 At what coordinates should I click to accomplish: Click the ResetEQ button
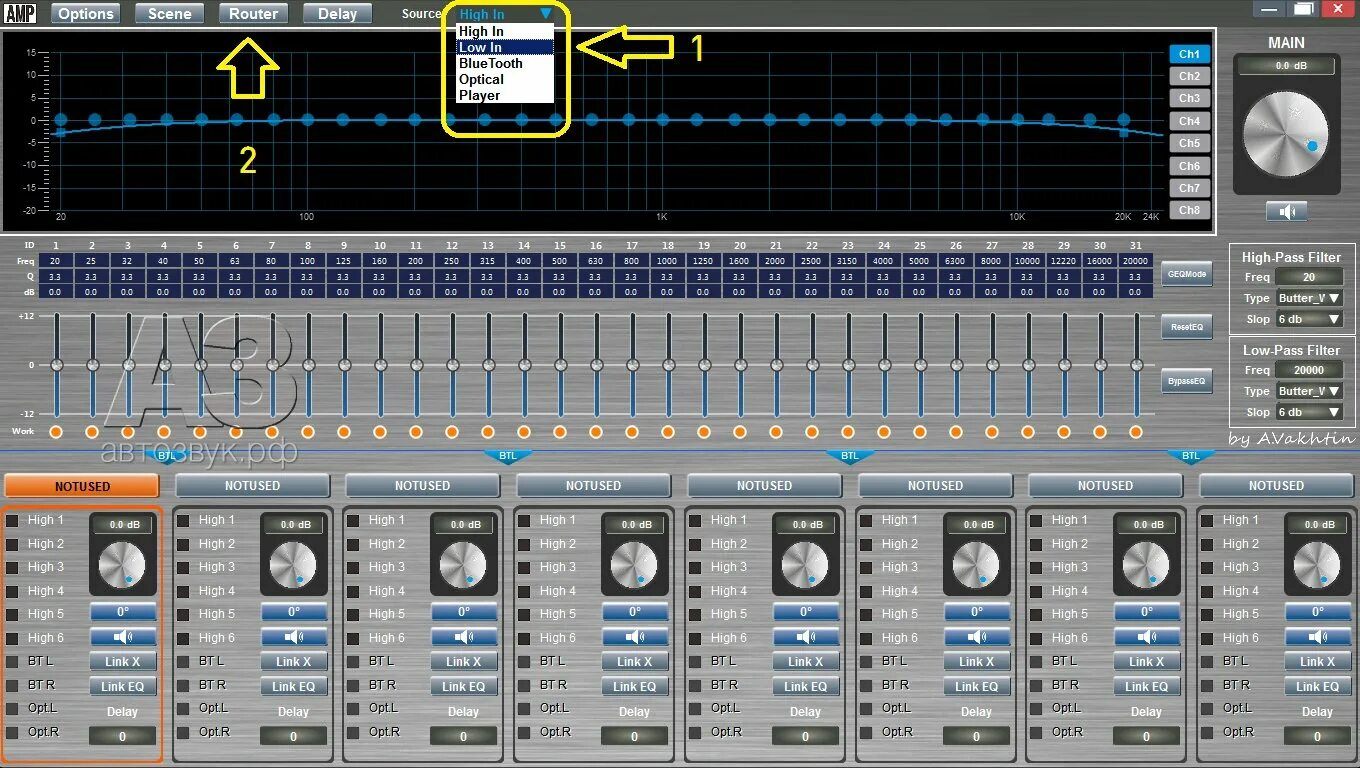[1186, 327]
